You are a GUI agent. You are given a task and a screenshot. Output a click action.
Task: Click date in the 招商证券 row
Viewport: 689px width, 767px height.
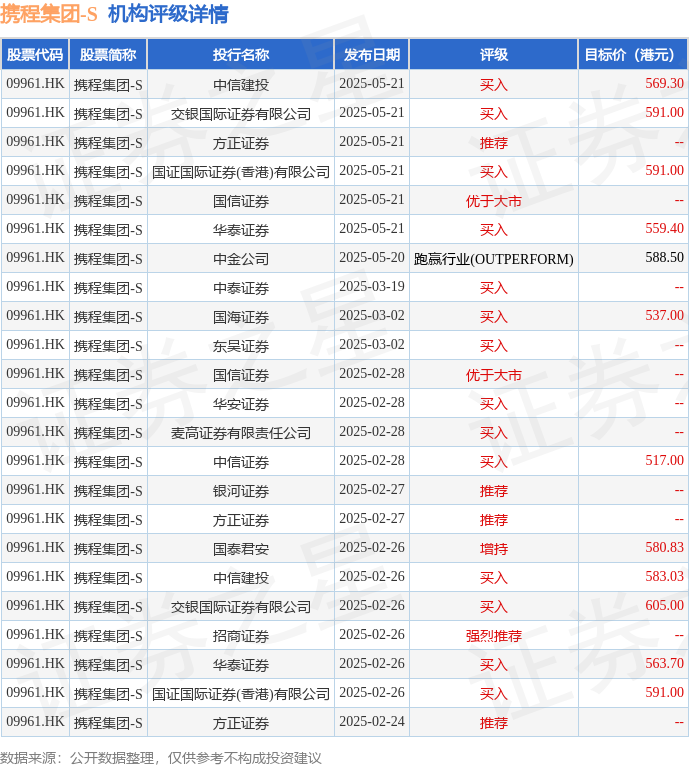point(372,635)
